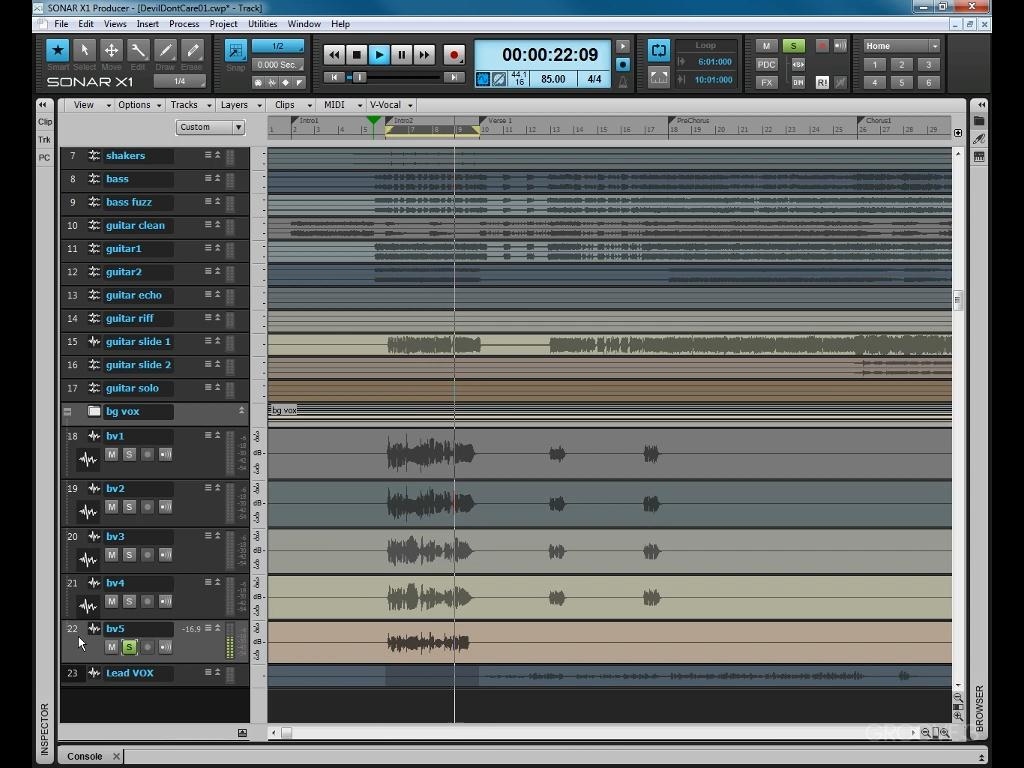Image resolution: width=1024 pixels, height=768 pixels.
Task: Click the PreChorus timeline marker
Action: (689, 121)
